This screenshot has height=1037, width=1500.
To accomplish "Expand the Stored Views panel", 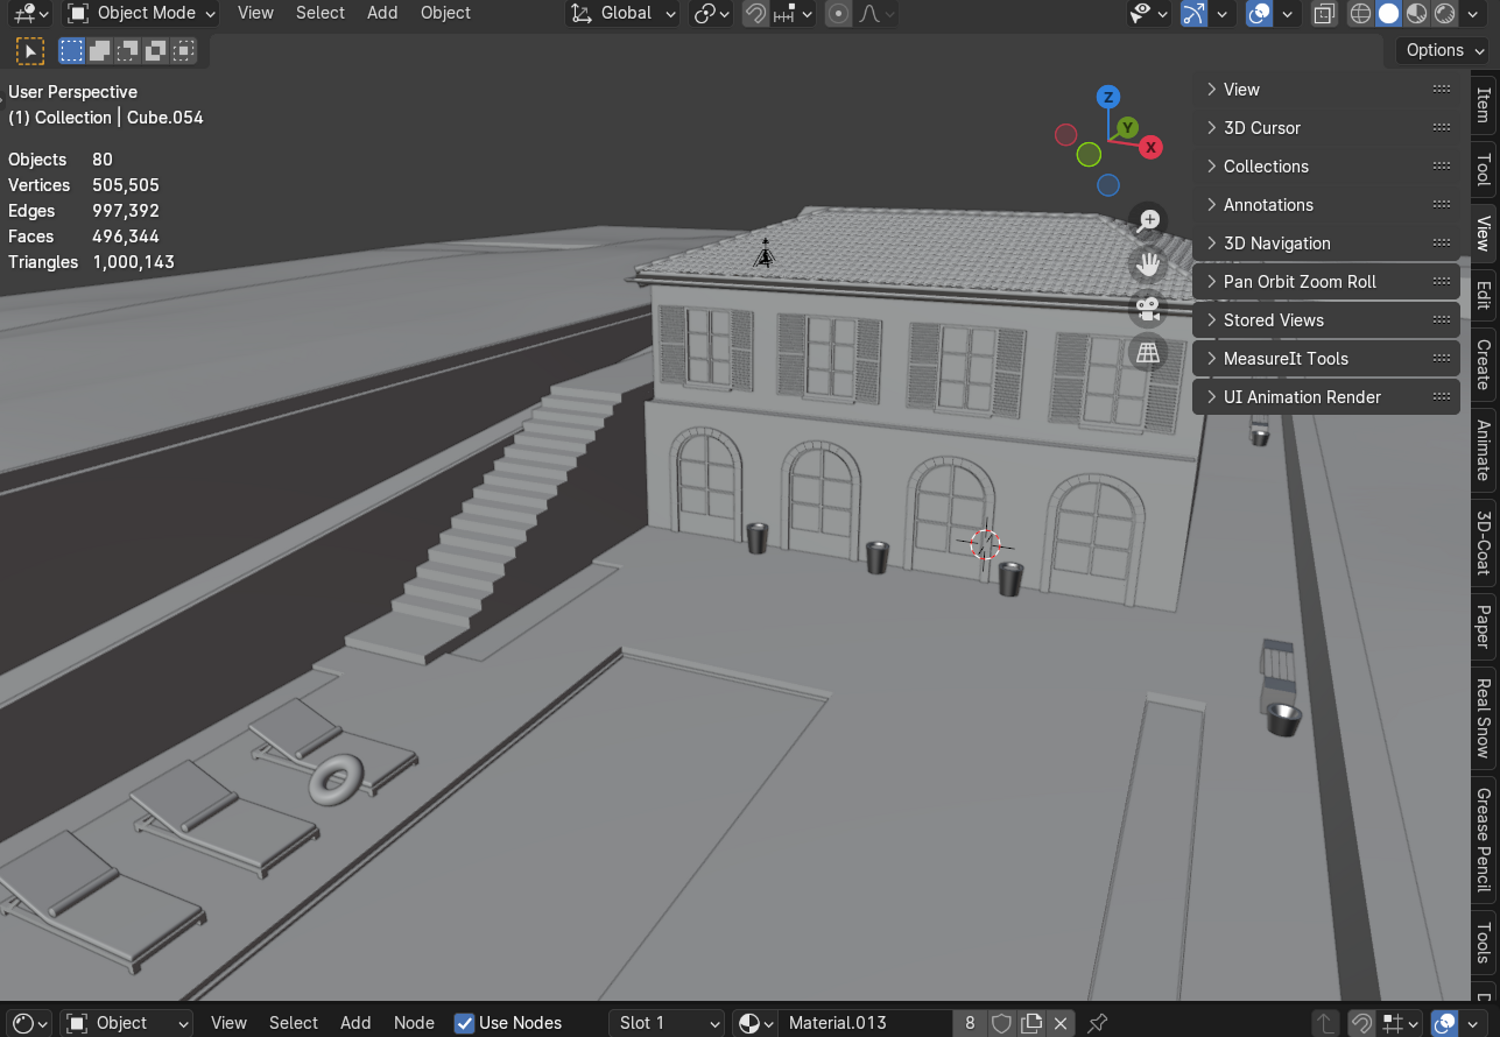I will (1326, 320).
